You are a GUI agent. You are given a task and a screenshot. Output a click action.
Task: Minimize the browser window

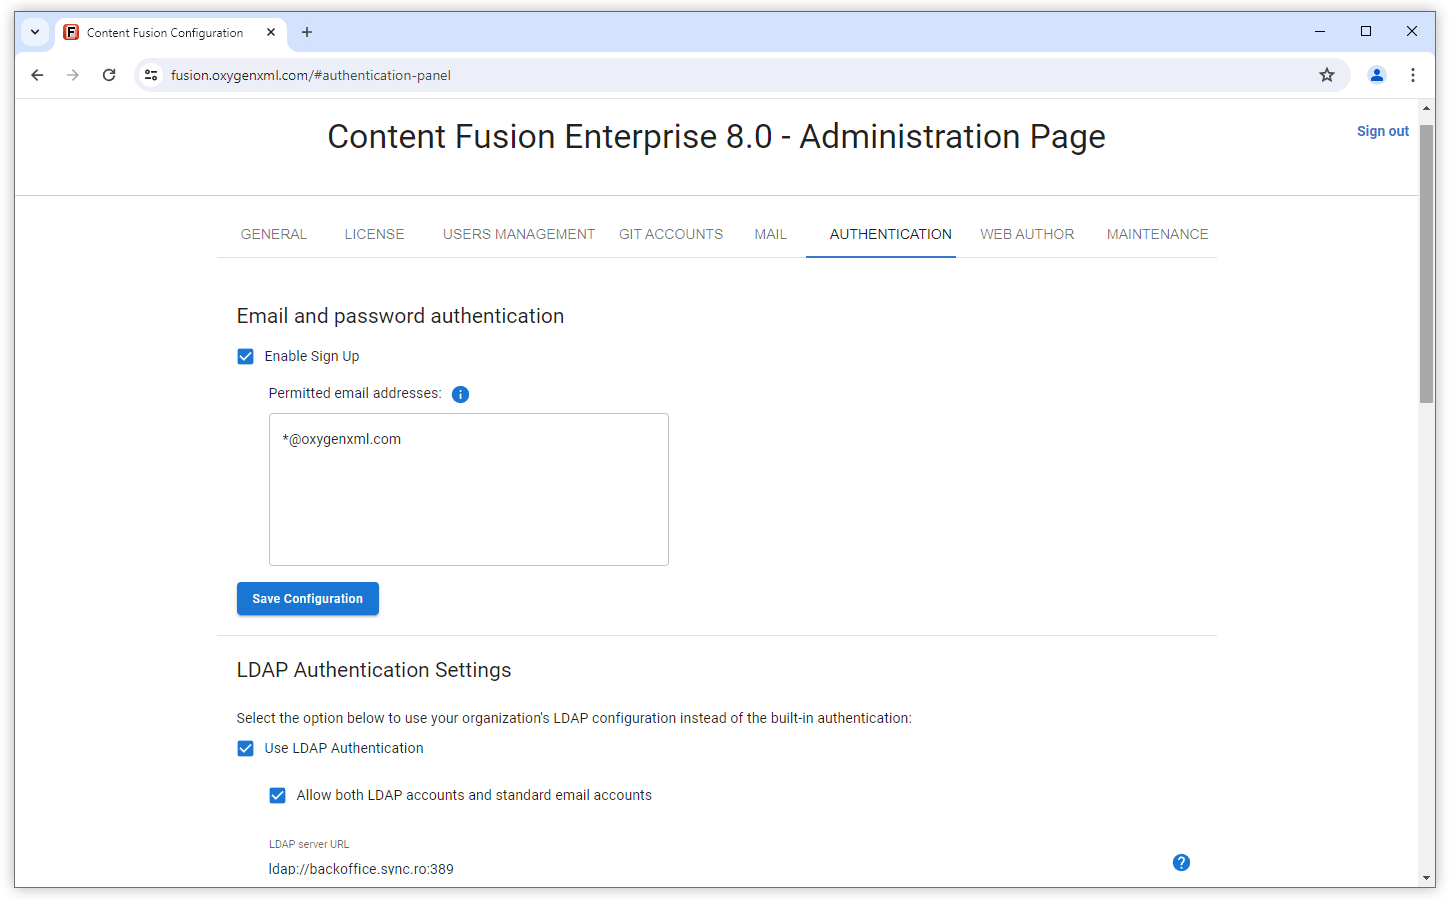[1320, 32]
